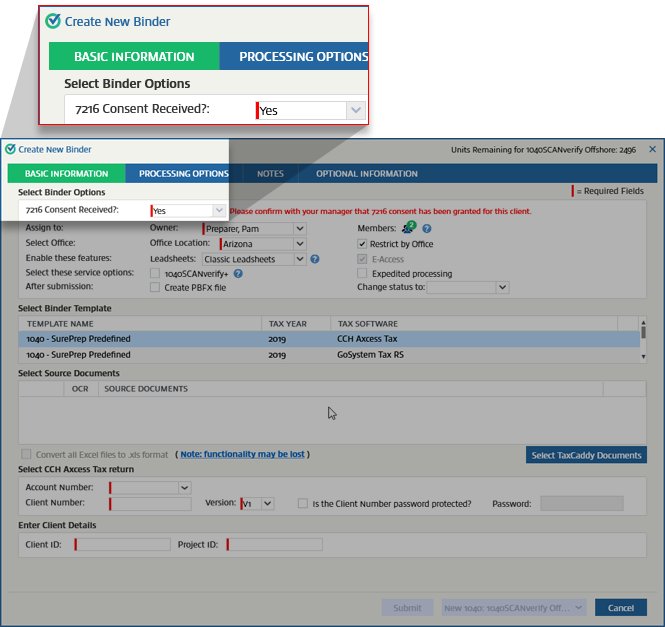
Task: Open the Owner dropdown showing Preparer, Pam
Action: coord(300,229)
